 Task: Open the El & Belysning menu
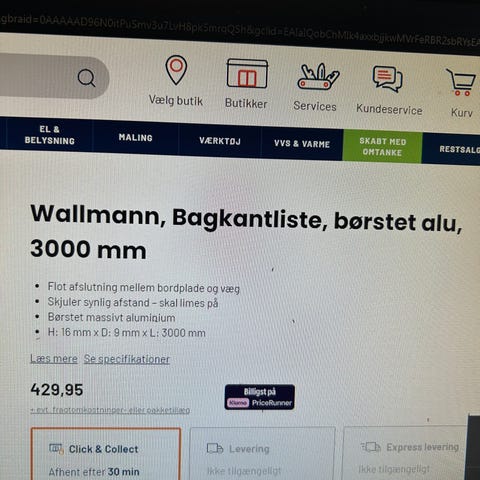(x=50, y=135)
